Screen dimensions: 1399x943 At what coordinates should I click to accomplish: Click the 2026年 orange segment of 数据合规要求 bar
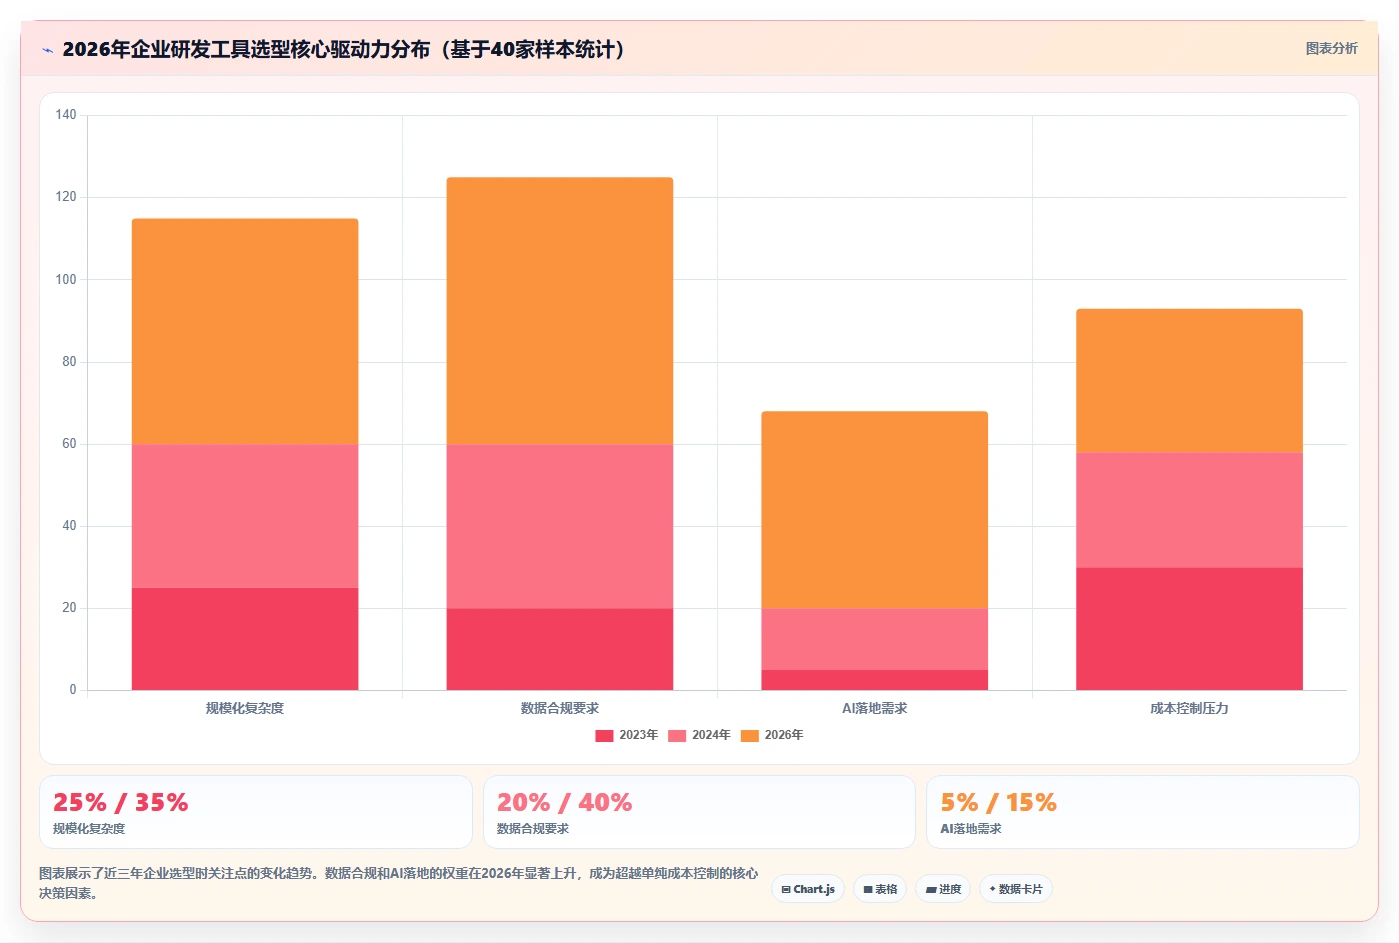(560, 311)
